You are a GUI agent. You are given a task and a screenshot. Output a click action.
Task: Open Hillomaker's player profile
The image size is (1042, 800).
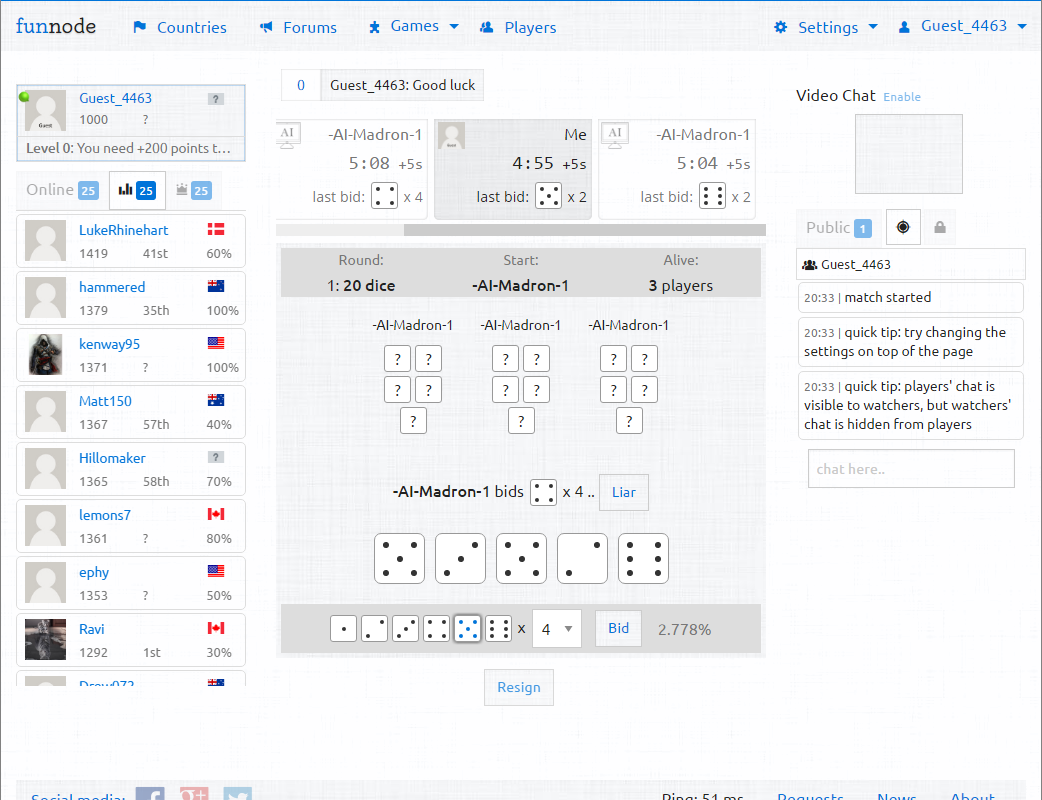tap(112, 458)
